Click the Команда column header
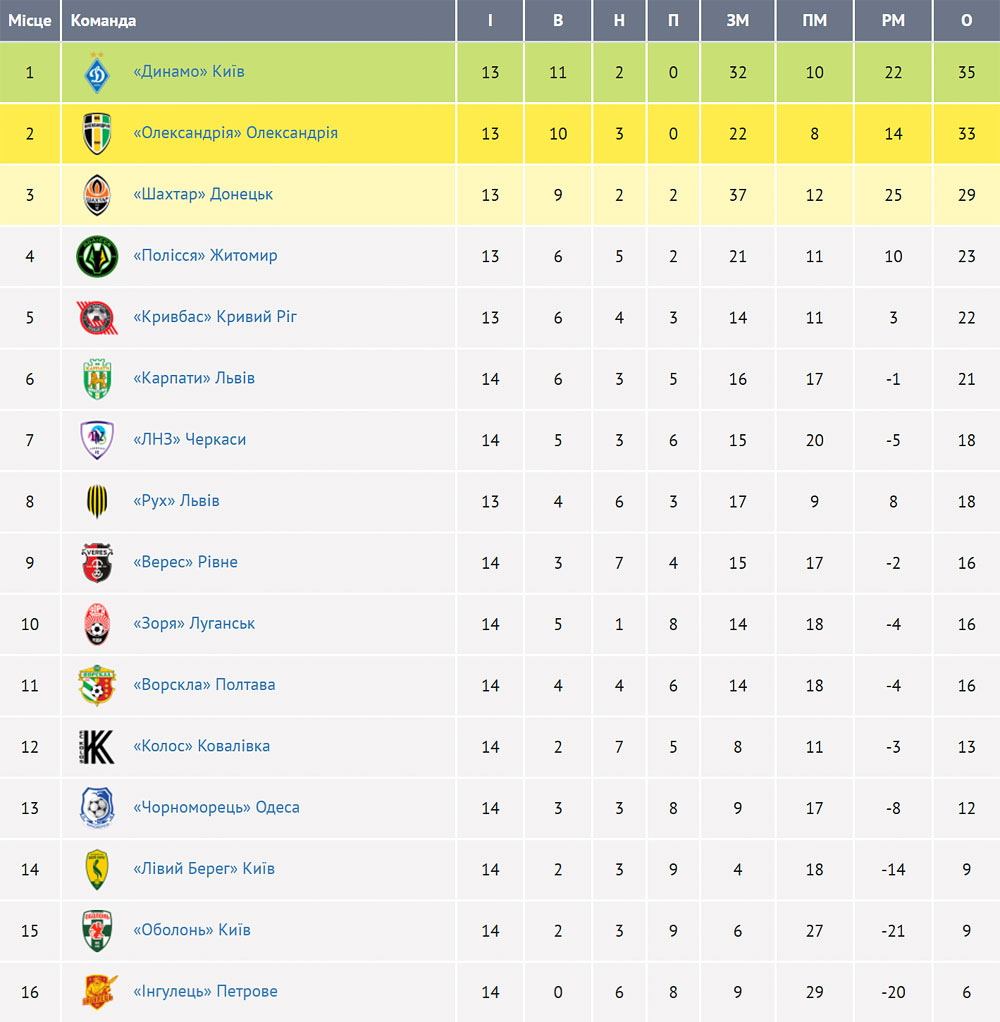 pos(103,20)
